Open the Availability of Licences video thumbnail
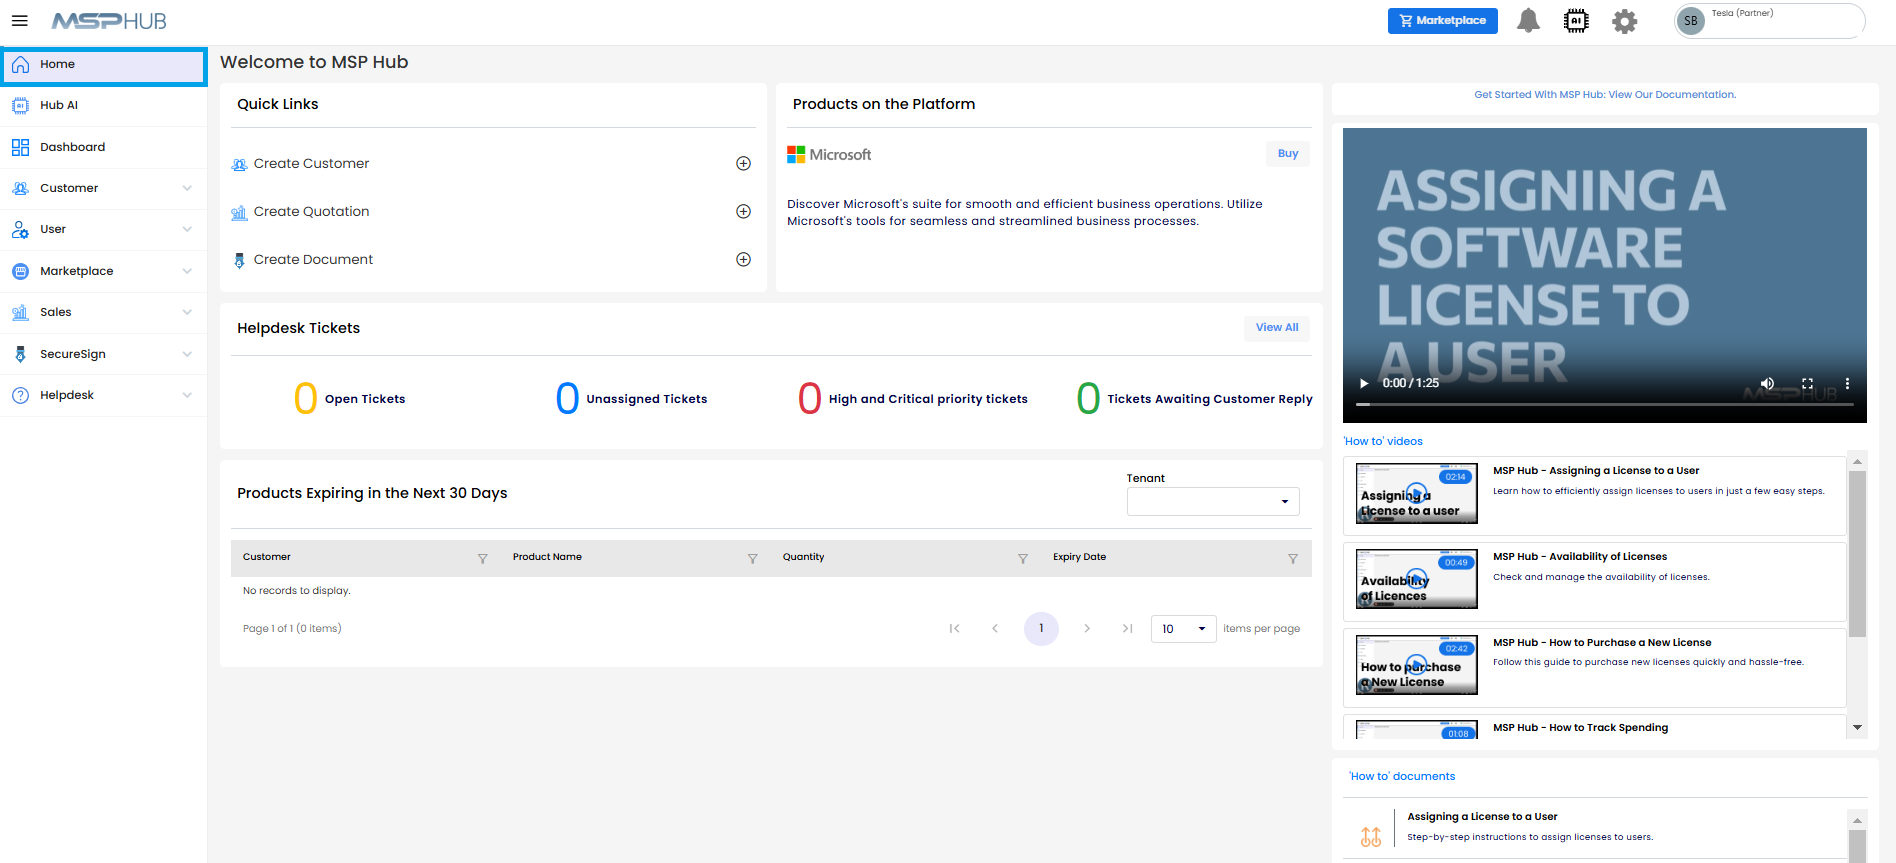This screenshot has width=1896, height=863. pyautogui.click(x=1416, y=579)
